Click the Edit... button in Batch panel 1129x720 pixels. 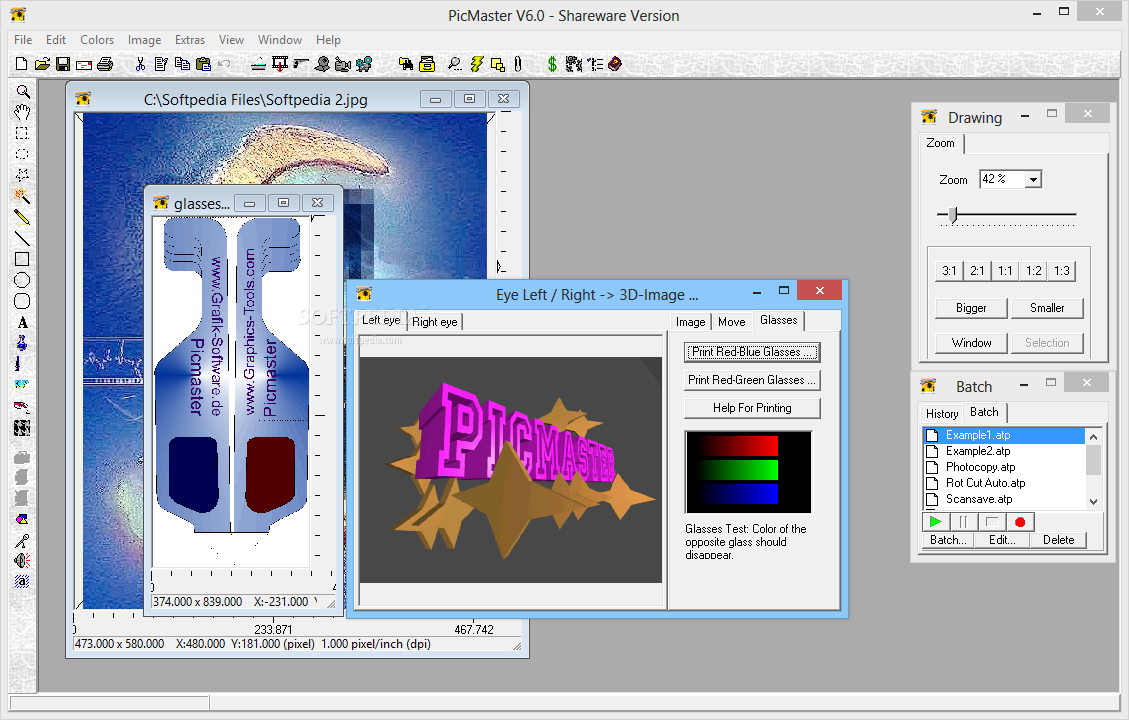click(x=1002, y=540)
